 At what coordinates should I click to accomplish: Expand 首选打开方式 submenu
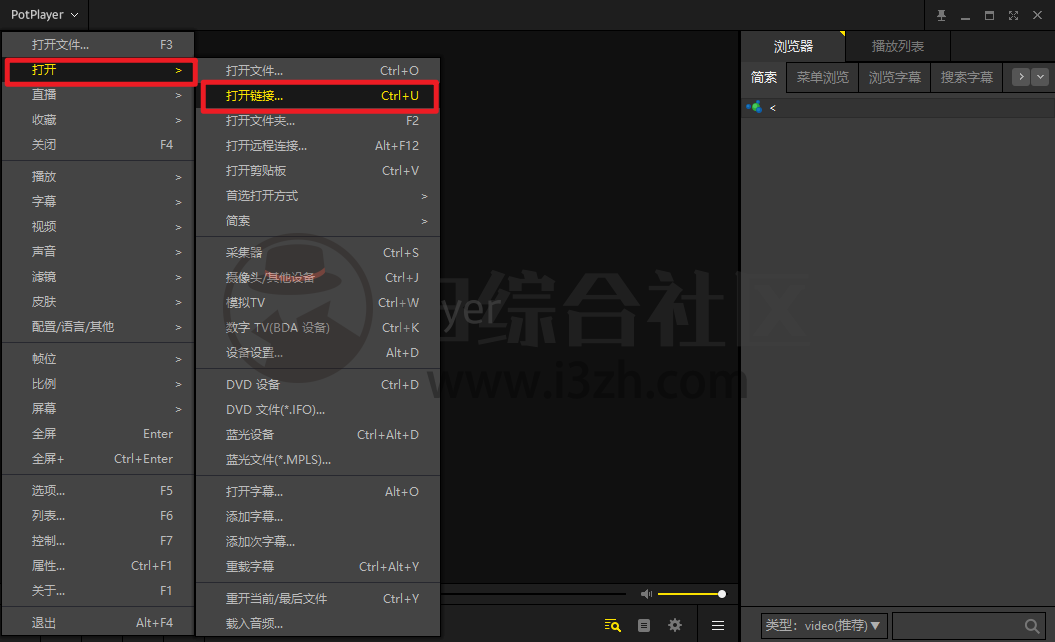pos(318,196)
